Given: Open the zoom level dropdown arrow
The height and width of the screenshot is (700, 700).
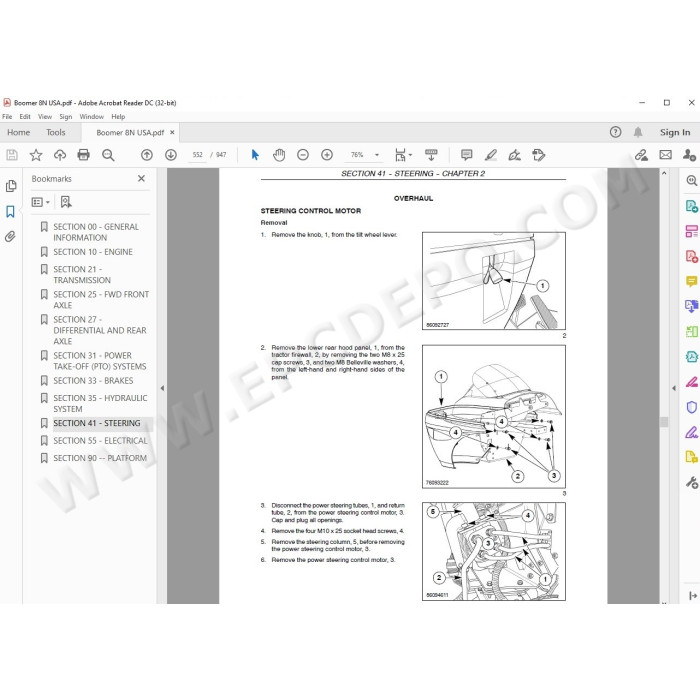Looking at the screenshot, I should (377, 155).
